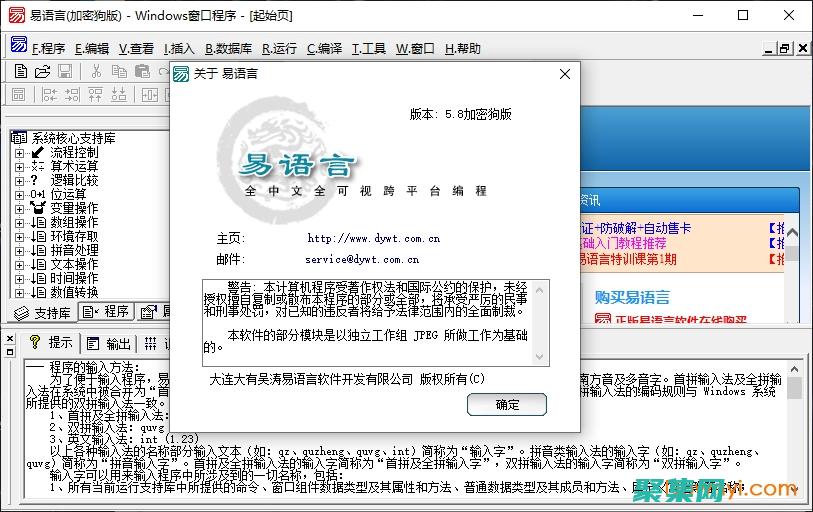Screen dimensions: 813x512
Task: Click the warning text box scroll-up arrow
Action: coord(539,290)
